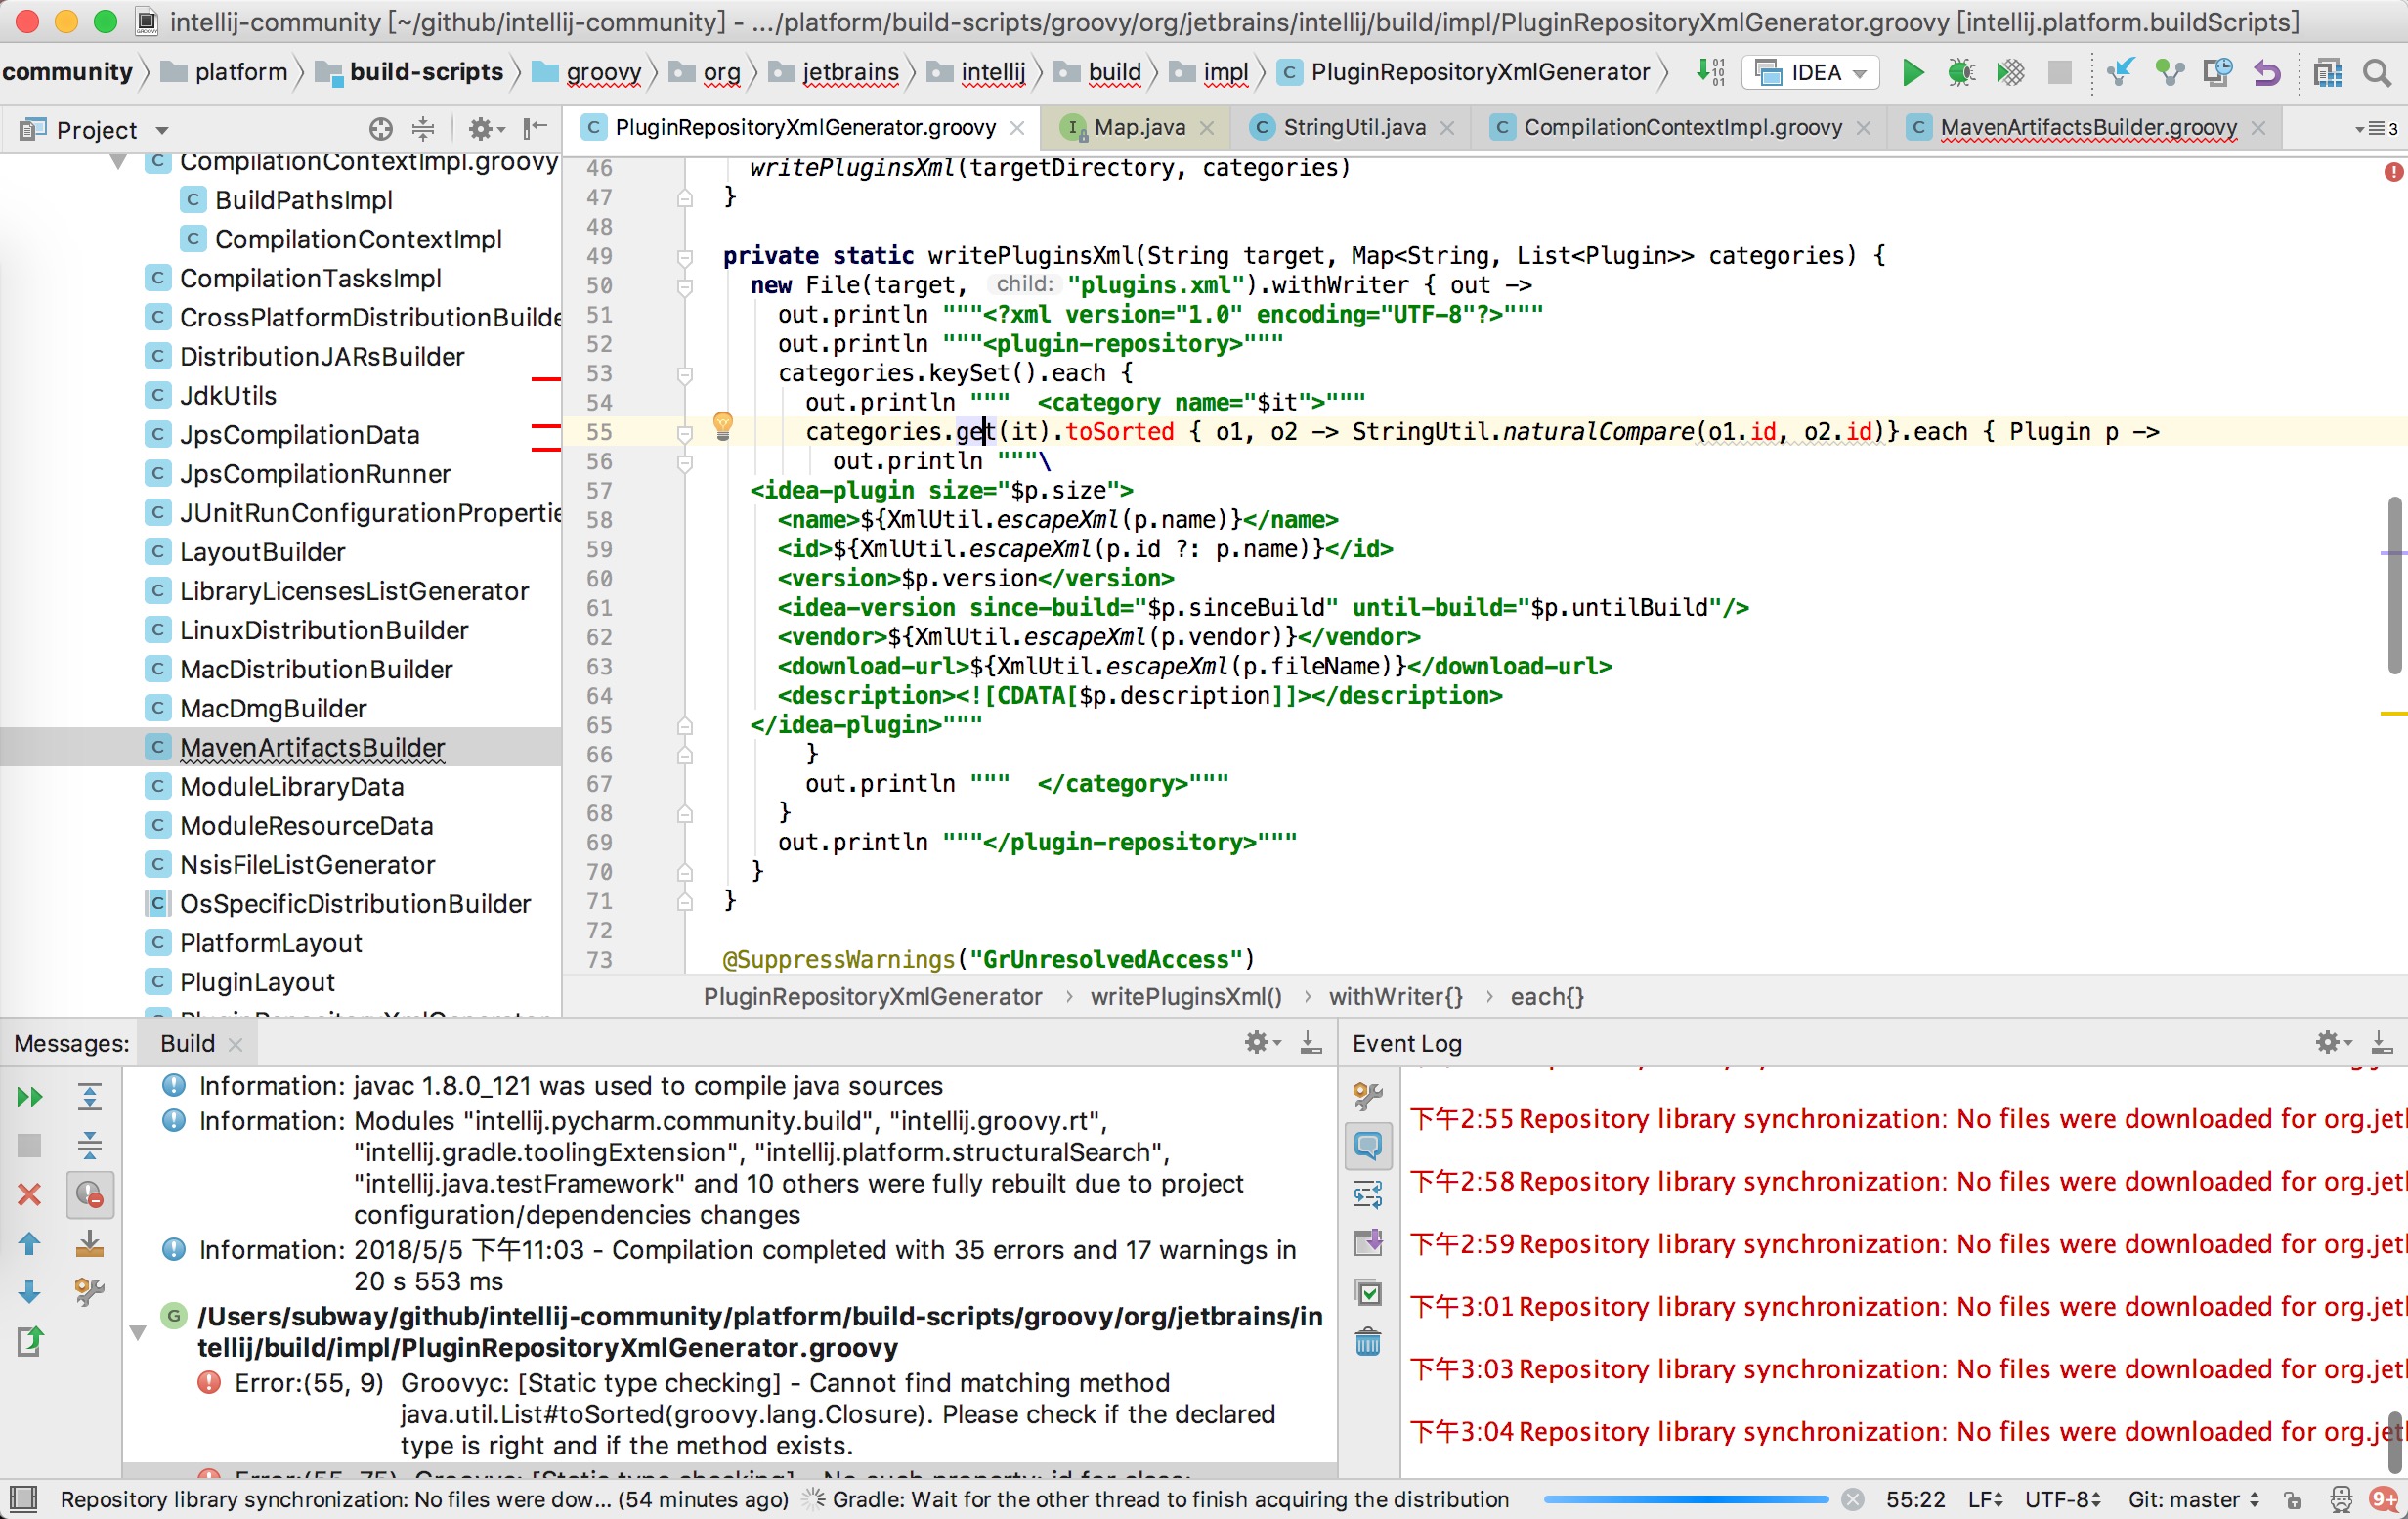Viewport: 2408px width, 1519px height.
Task: Select MacDmgBuilder in the project tree
Action: click(273, 708)
